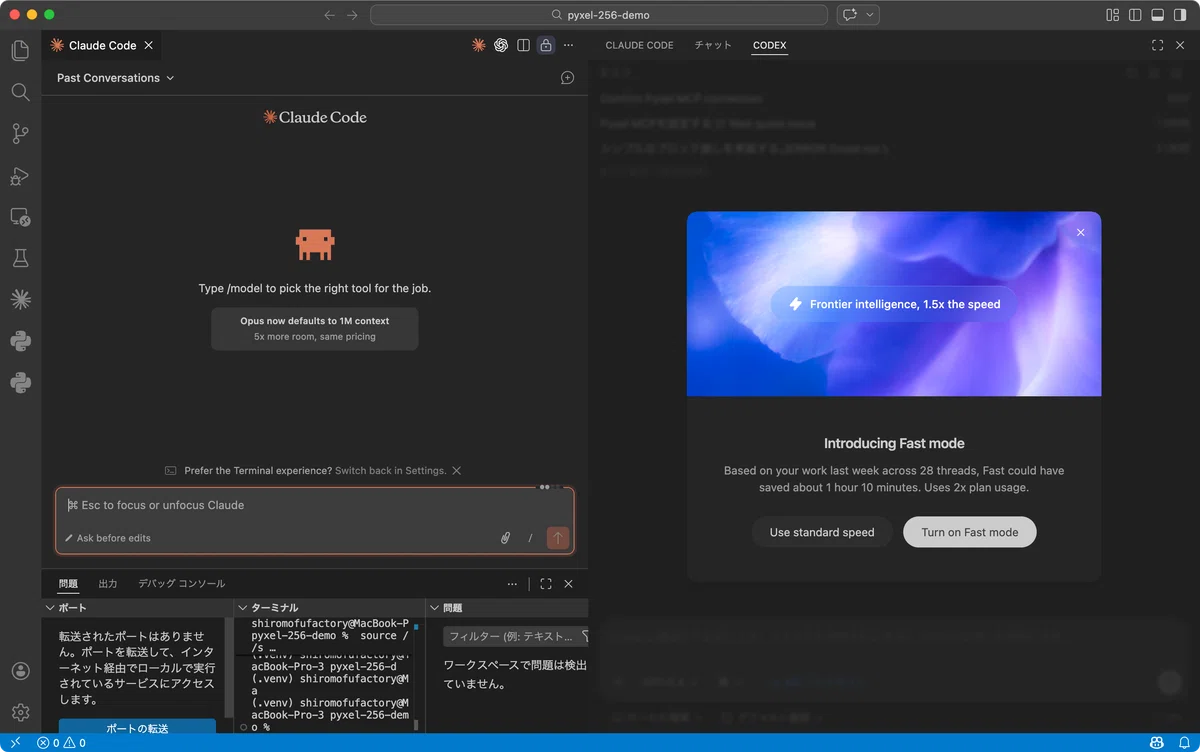The width and height of the screenshot is (1200, 752).
Task: Open remote window indicator in status bar
Action: tap(15, 743)
